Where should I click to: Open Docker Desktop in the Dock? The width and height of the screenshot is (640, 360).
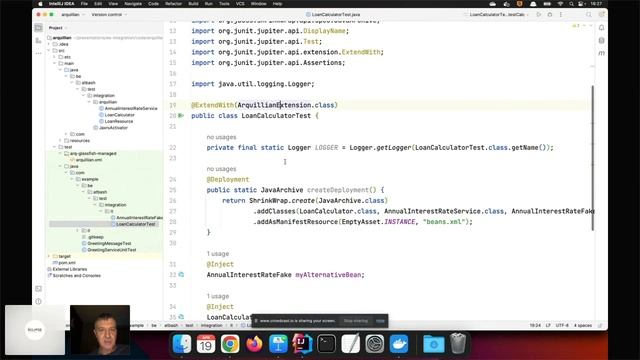tap(399, 344)
